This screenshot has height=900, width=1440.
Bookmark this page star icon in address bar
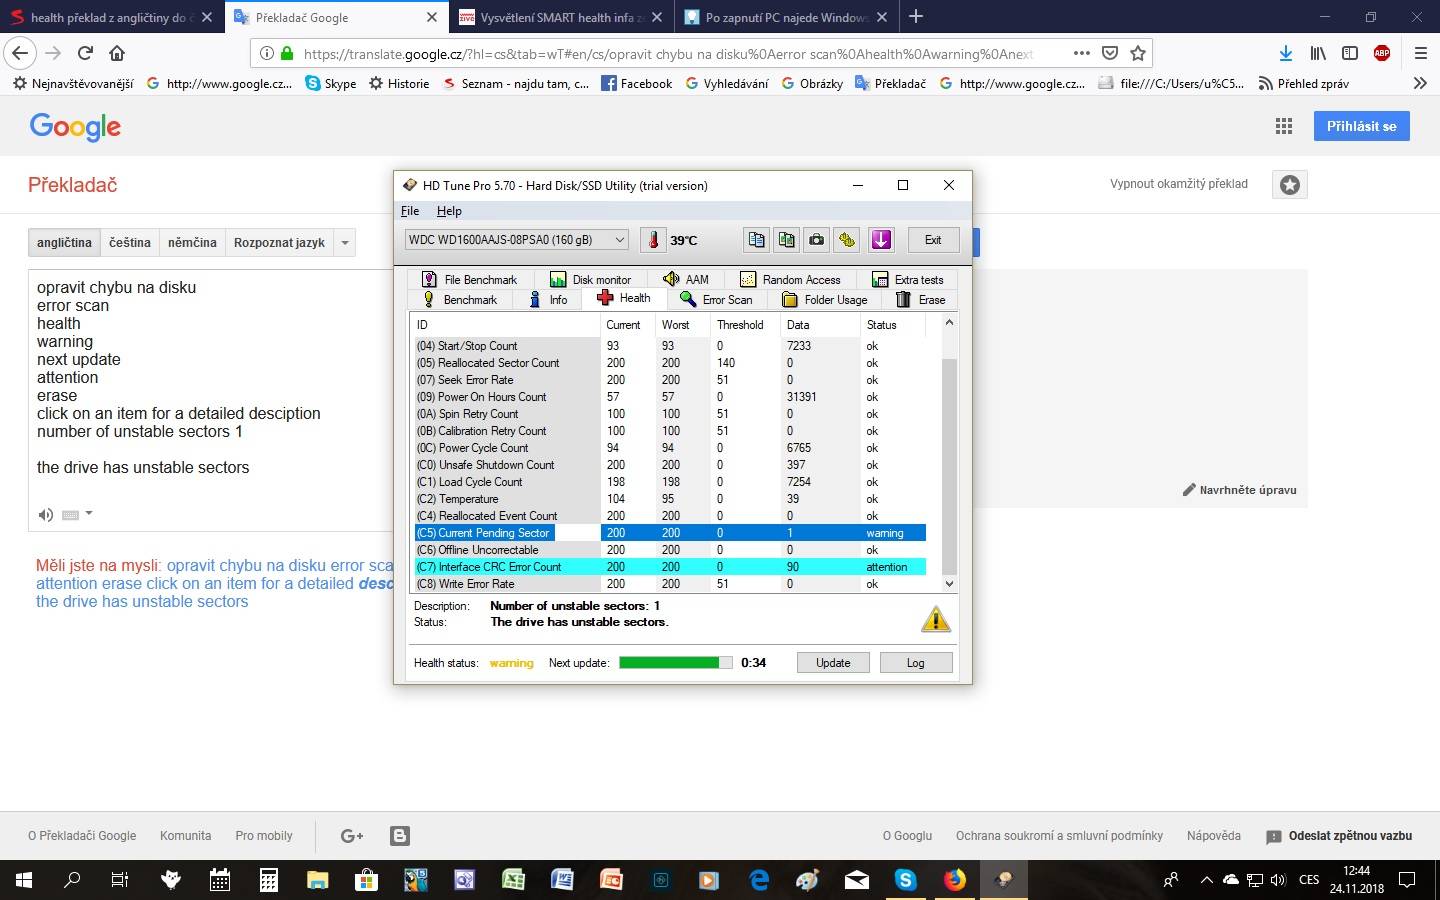coord(1137,53)
